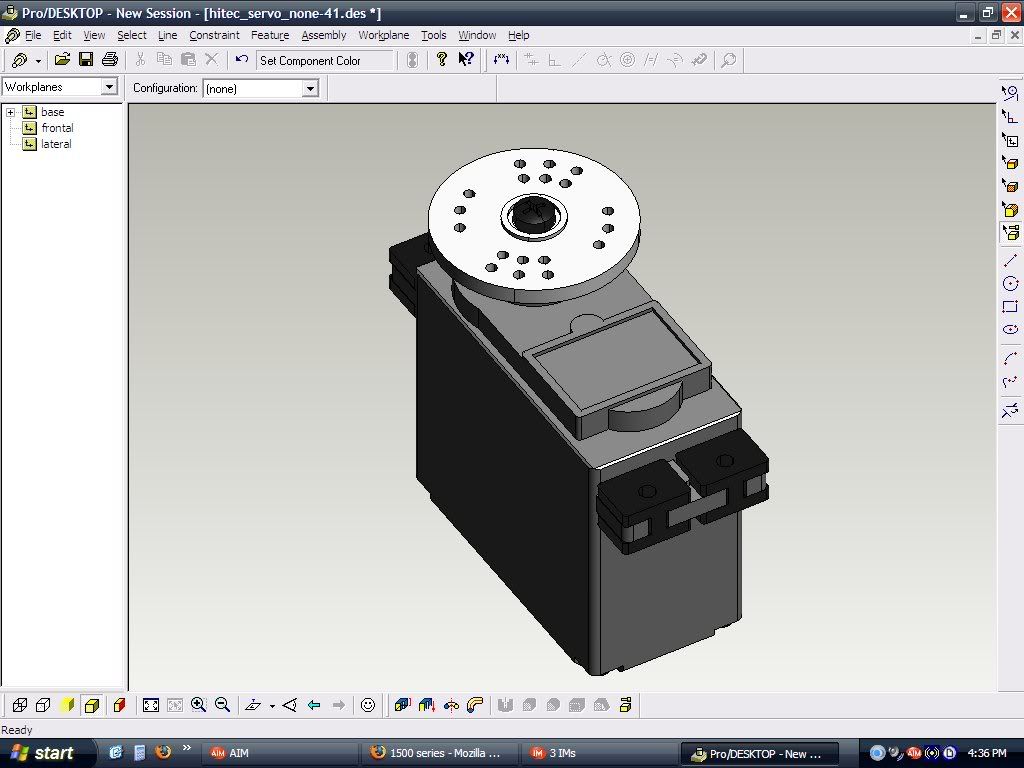Viewport: 1024px width, 768px height.
Task: Select the Circle drawing tool
Action: pos(1010,284)
